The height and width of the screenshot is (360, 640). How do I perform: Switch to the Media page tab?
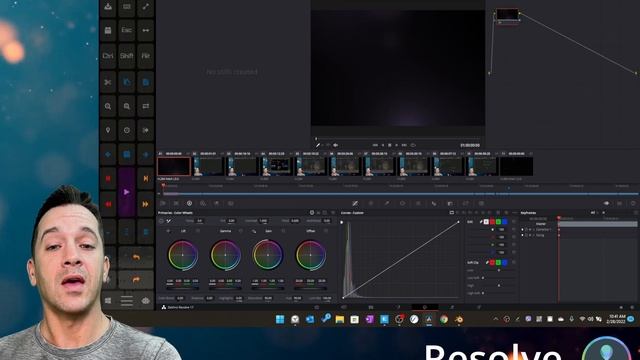(317, 307)
